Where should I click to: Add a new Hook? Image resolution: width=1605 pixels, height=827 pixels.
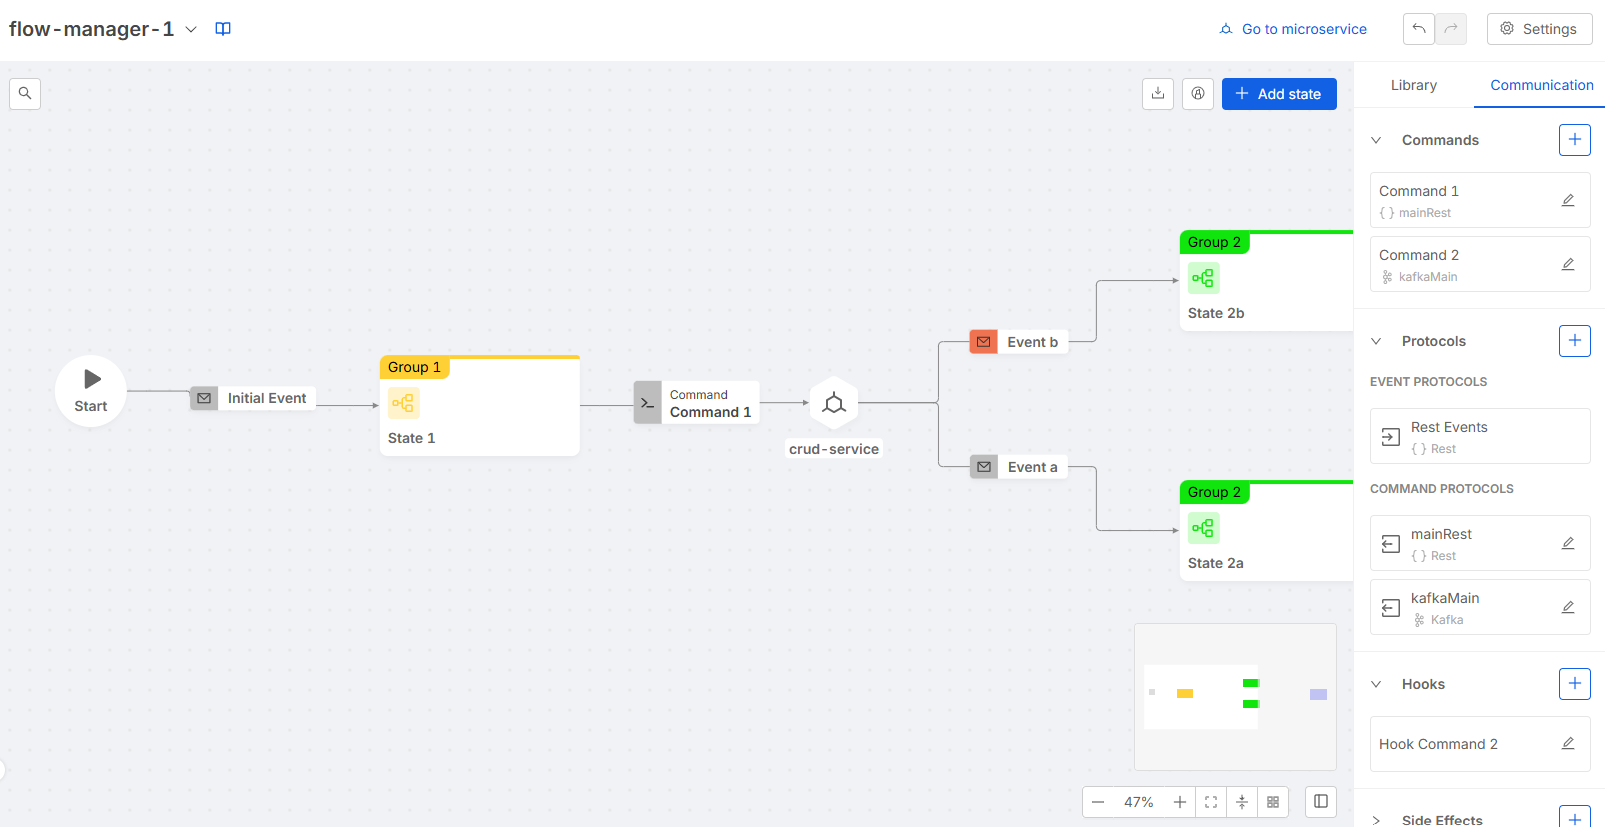[x=1574, y=684]
